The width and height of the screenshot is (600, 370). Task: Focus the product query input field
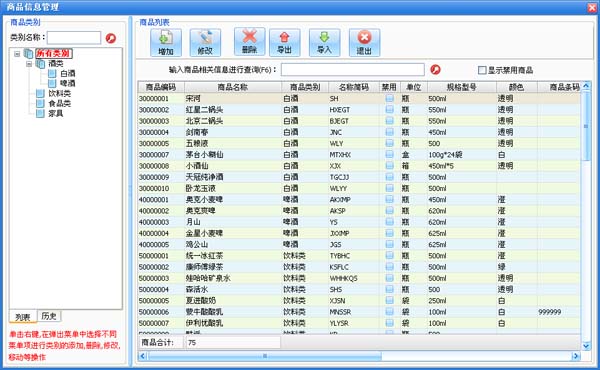352,70
